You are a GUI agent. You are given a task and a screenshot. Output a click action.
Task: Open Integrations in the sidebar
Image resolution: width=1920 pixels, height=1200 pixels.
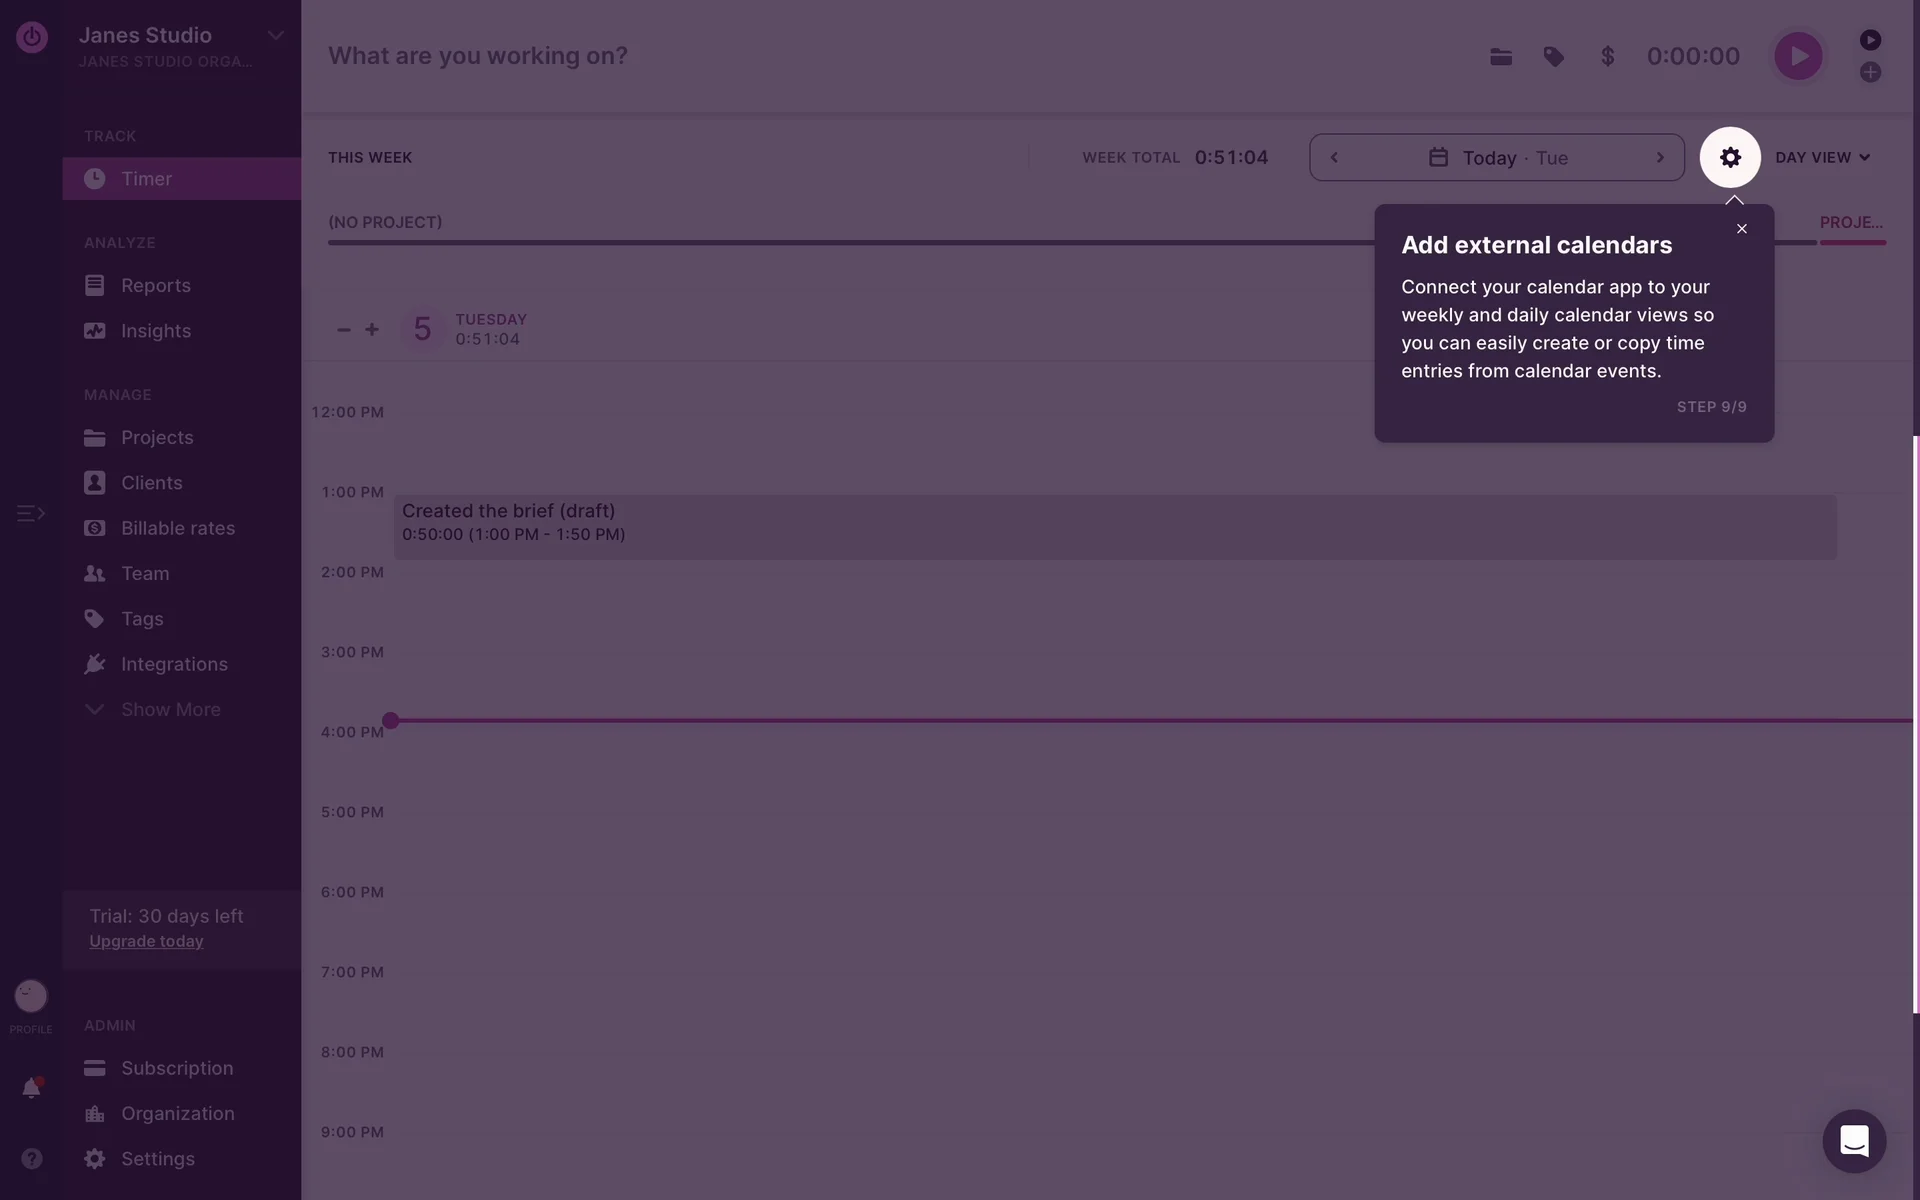click(x=174, y=664)
